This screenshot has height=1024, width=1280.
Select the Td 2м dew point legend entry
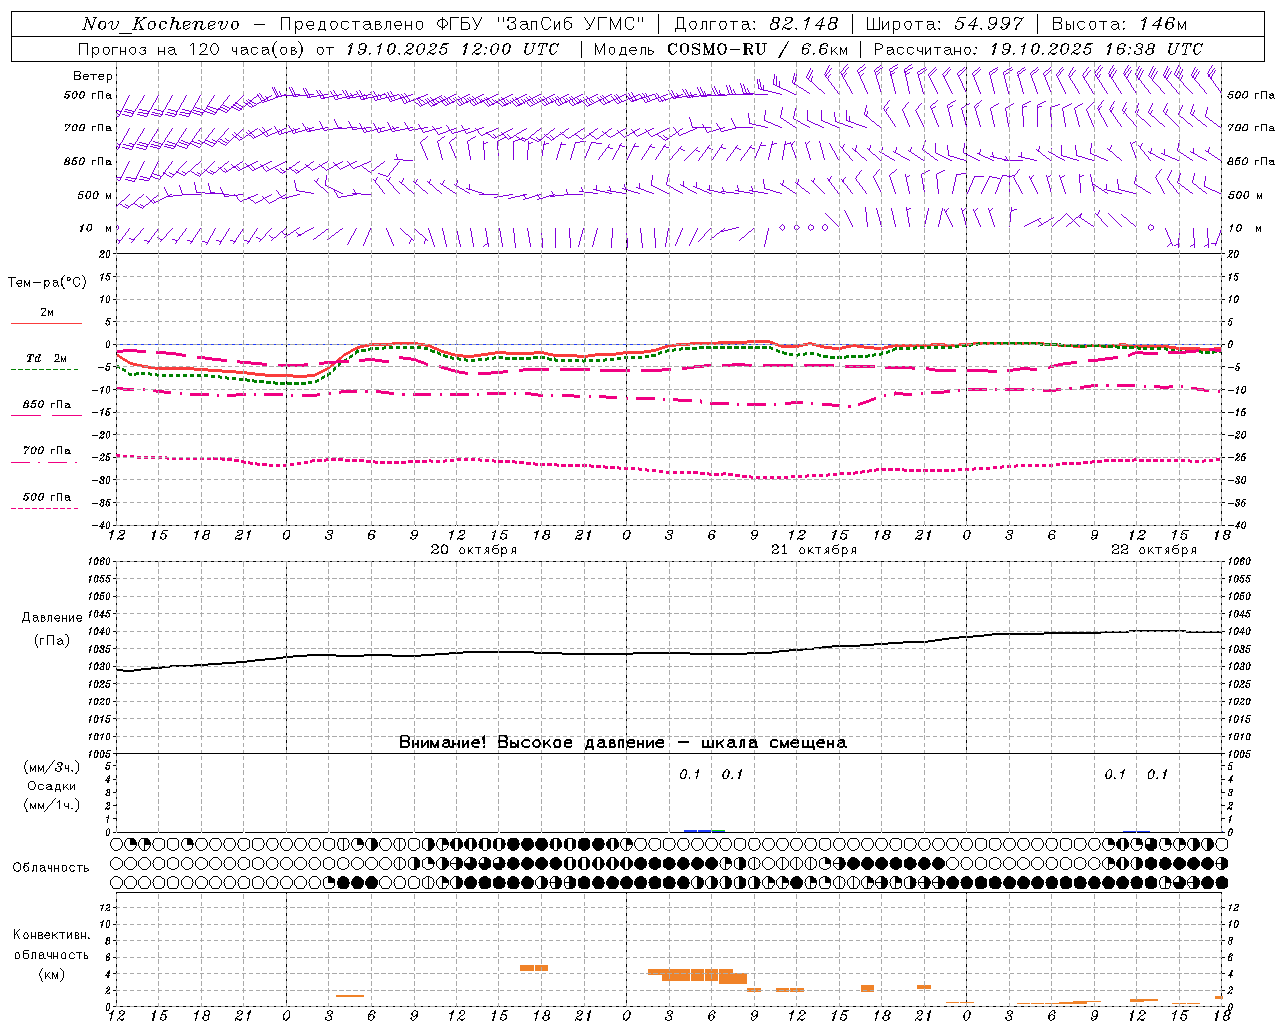47,358
